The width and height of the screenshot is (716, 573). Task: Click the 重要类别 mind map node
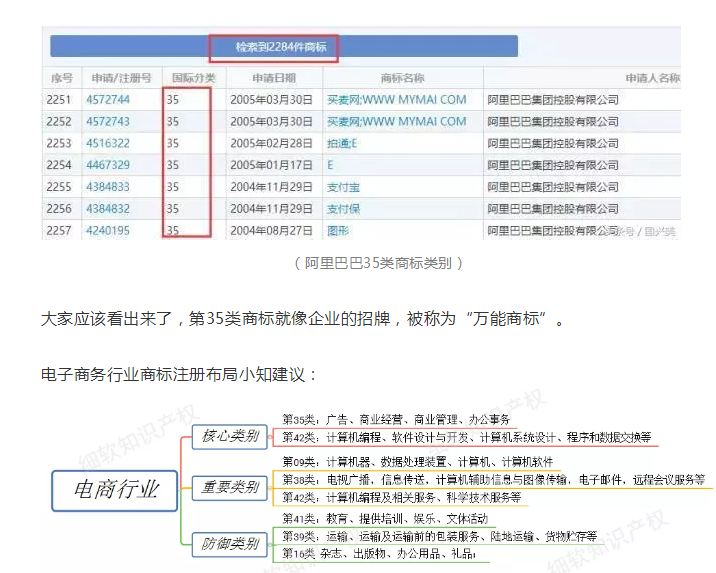click(x=230, y=488)
